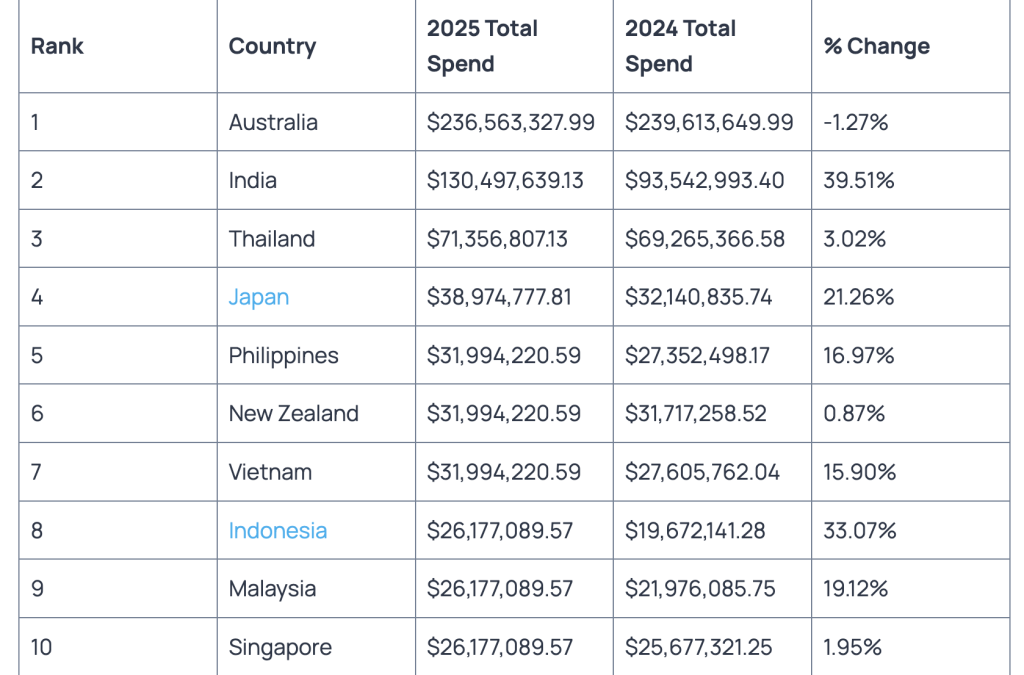Select India's 39.51% change value
This screenshot has height=675, width=1024.
(x=858, y=180)
